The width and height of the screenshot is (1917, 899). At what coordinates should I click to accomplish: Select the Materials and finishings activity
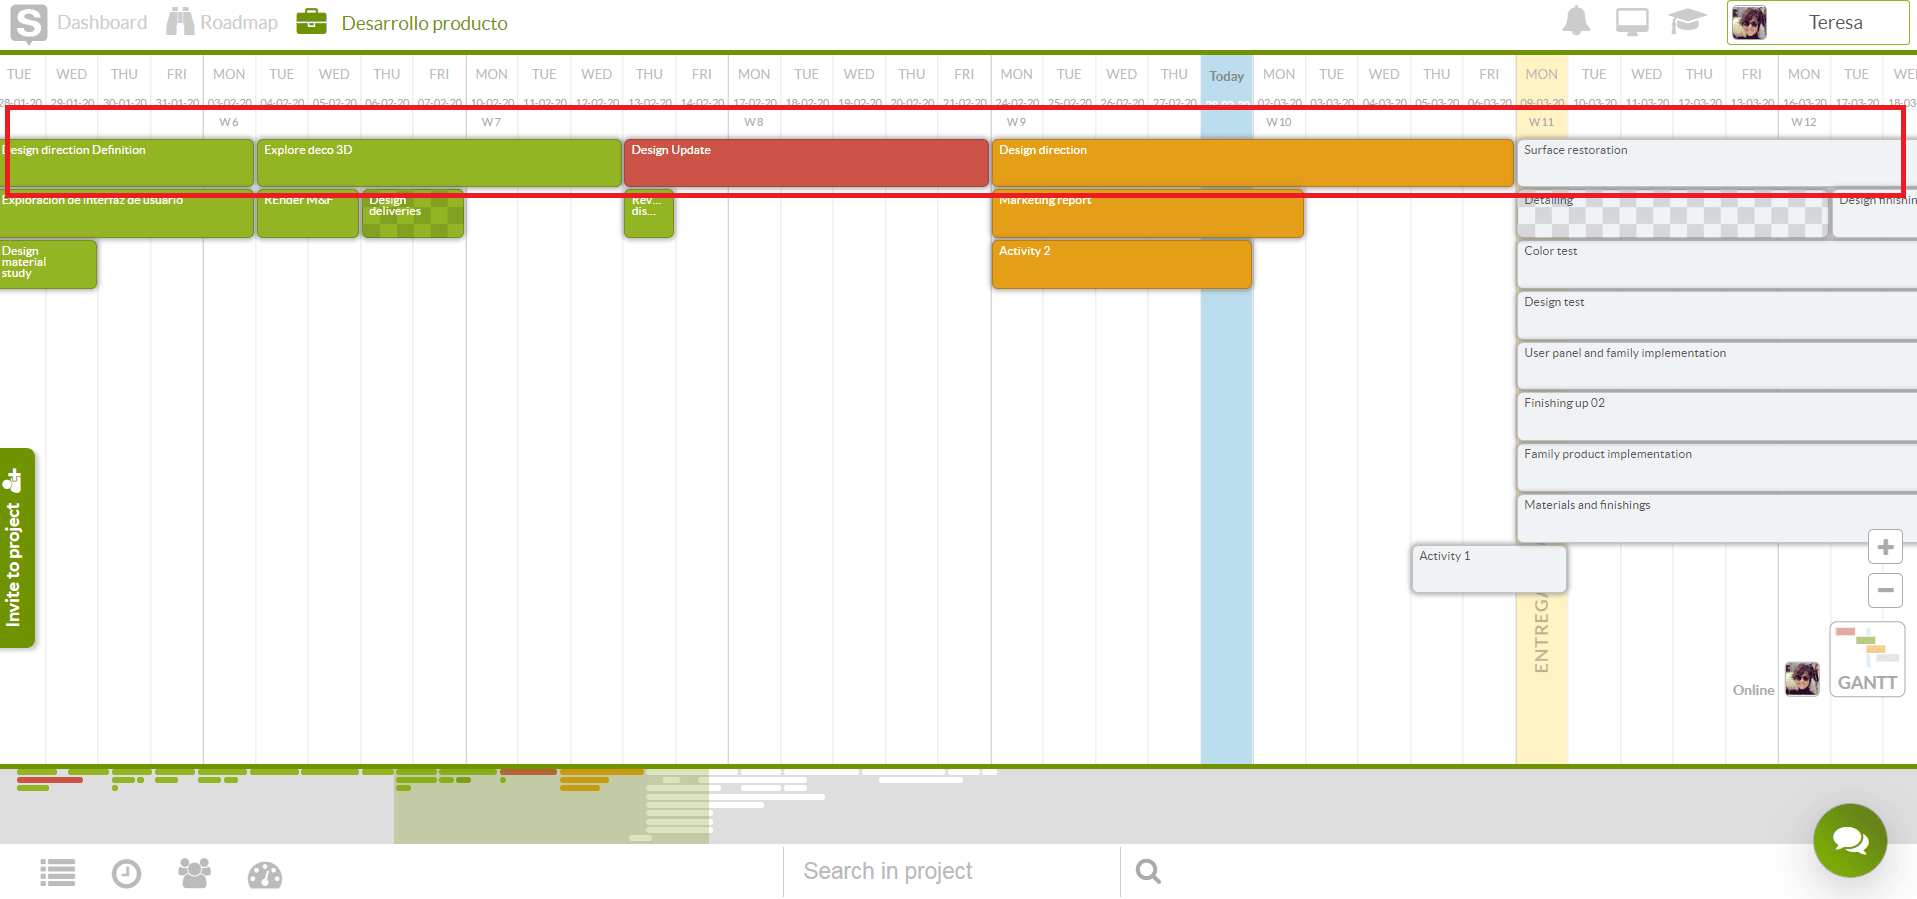pos(1716,518)
